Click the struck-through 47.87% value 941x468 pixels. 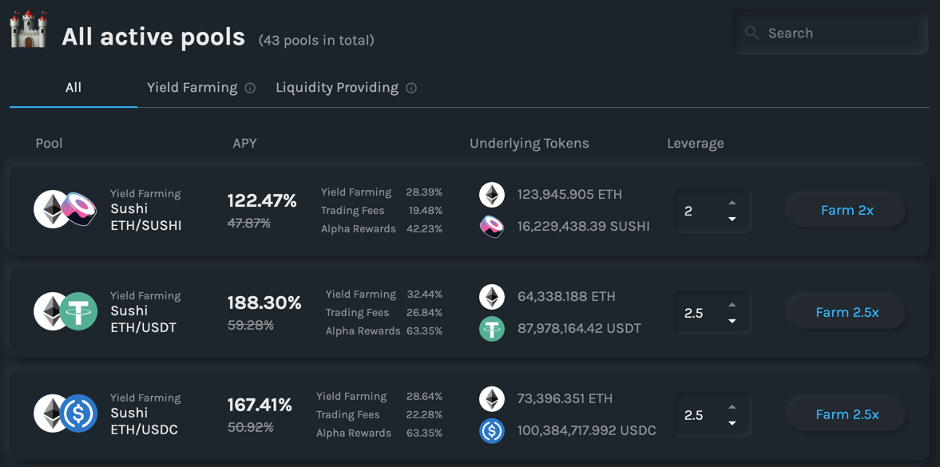click(249, 223)
